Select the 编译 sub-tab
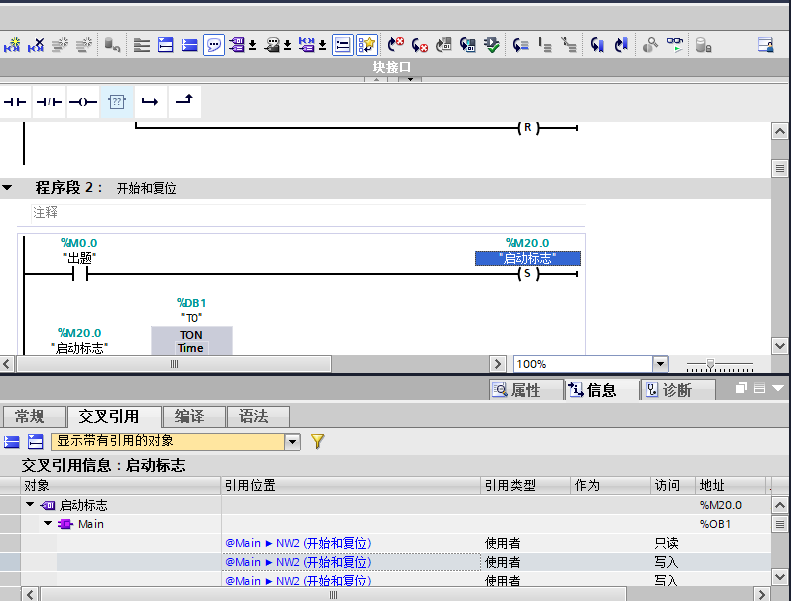 [x=194, y=416]
